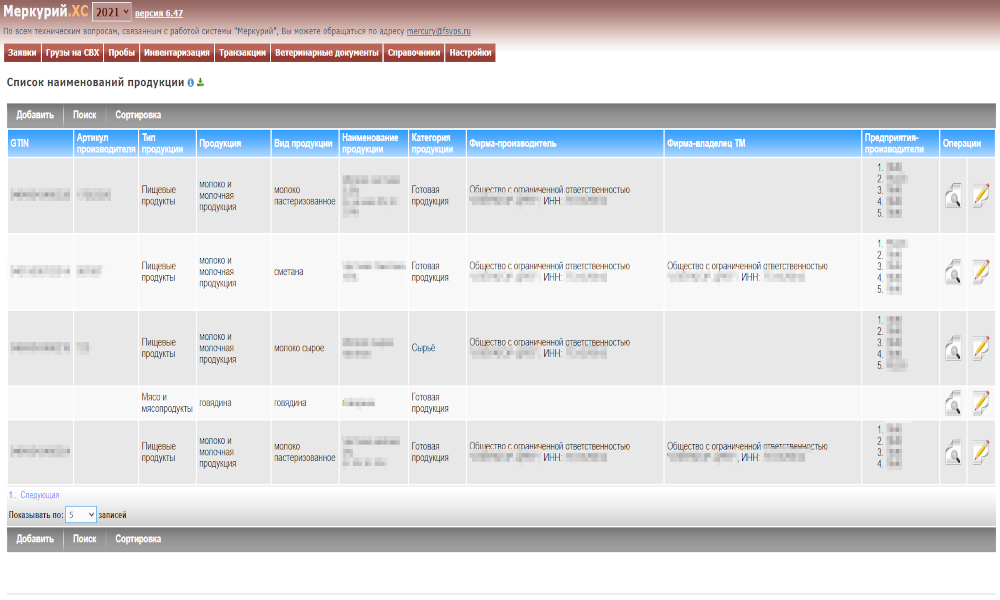Click the Мясо и мясопродукты cell
This screenshot has height=600, width=1000.
coord(167,403)
